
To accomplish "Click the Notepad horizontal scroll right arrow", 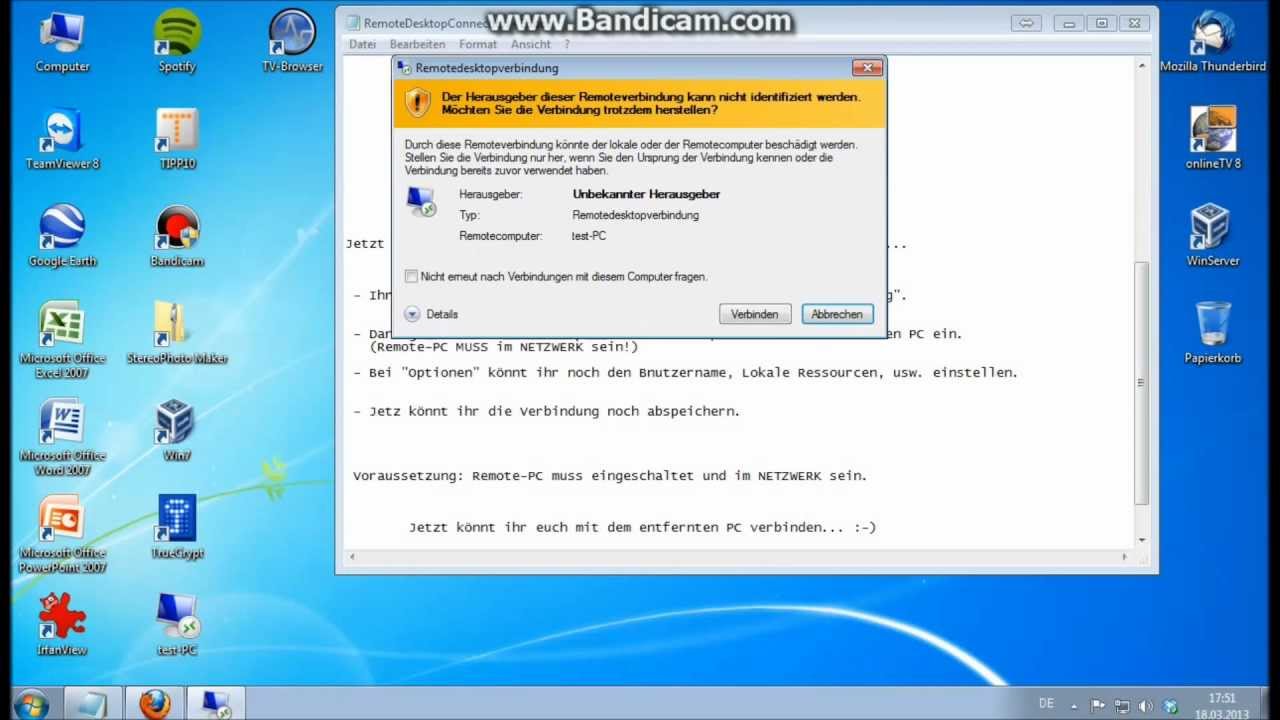I will tap(1124, 557).
